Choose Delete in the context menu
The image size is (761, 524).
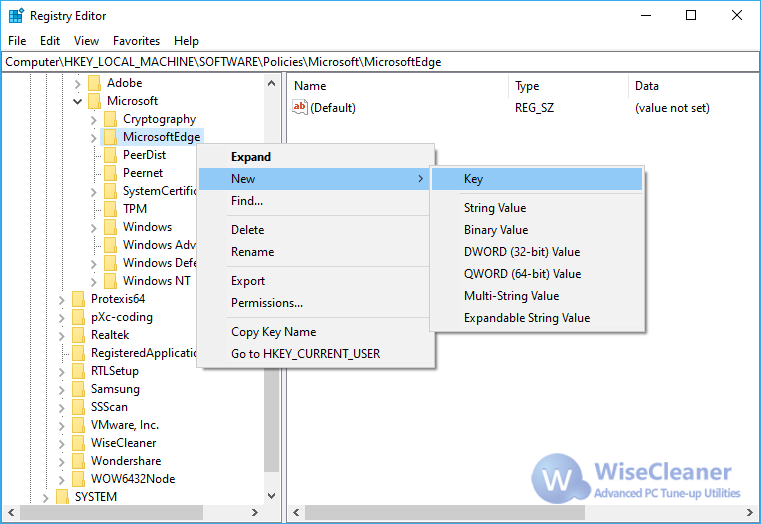pyautogui.click(x=315, y=229)
